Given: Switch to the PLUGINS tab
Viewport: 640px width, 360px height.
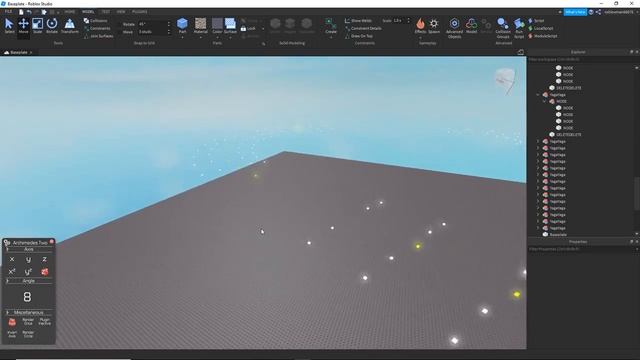Looking at the screenshot, I should pyautogui.click(x=140, y=12).
